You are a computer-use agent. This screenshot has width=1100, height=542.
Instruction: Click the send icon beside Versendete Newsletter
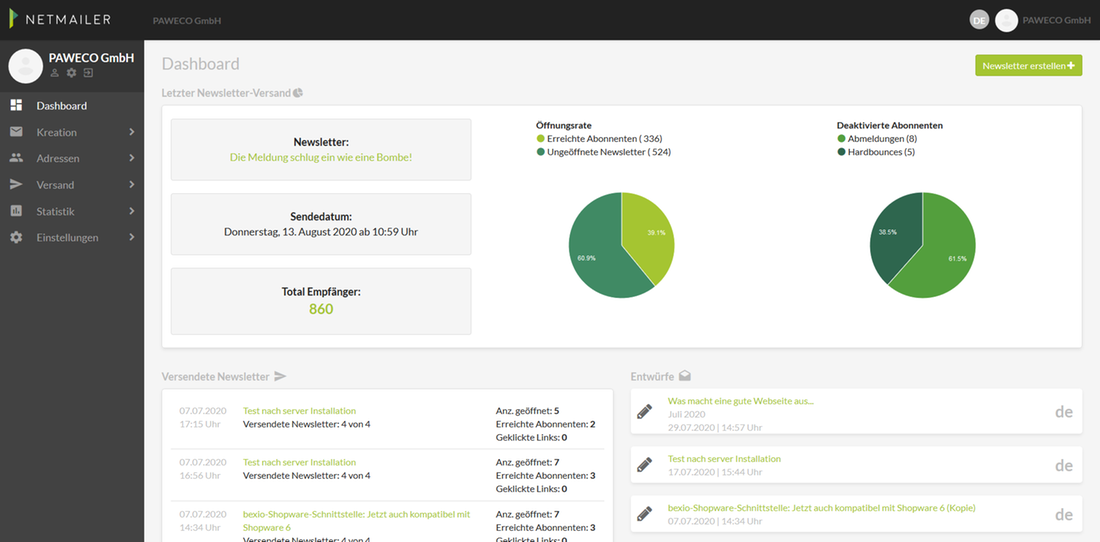280,377
